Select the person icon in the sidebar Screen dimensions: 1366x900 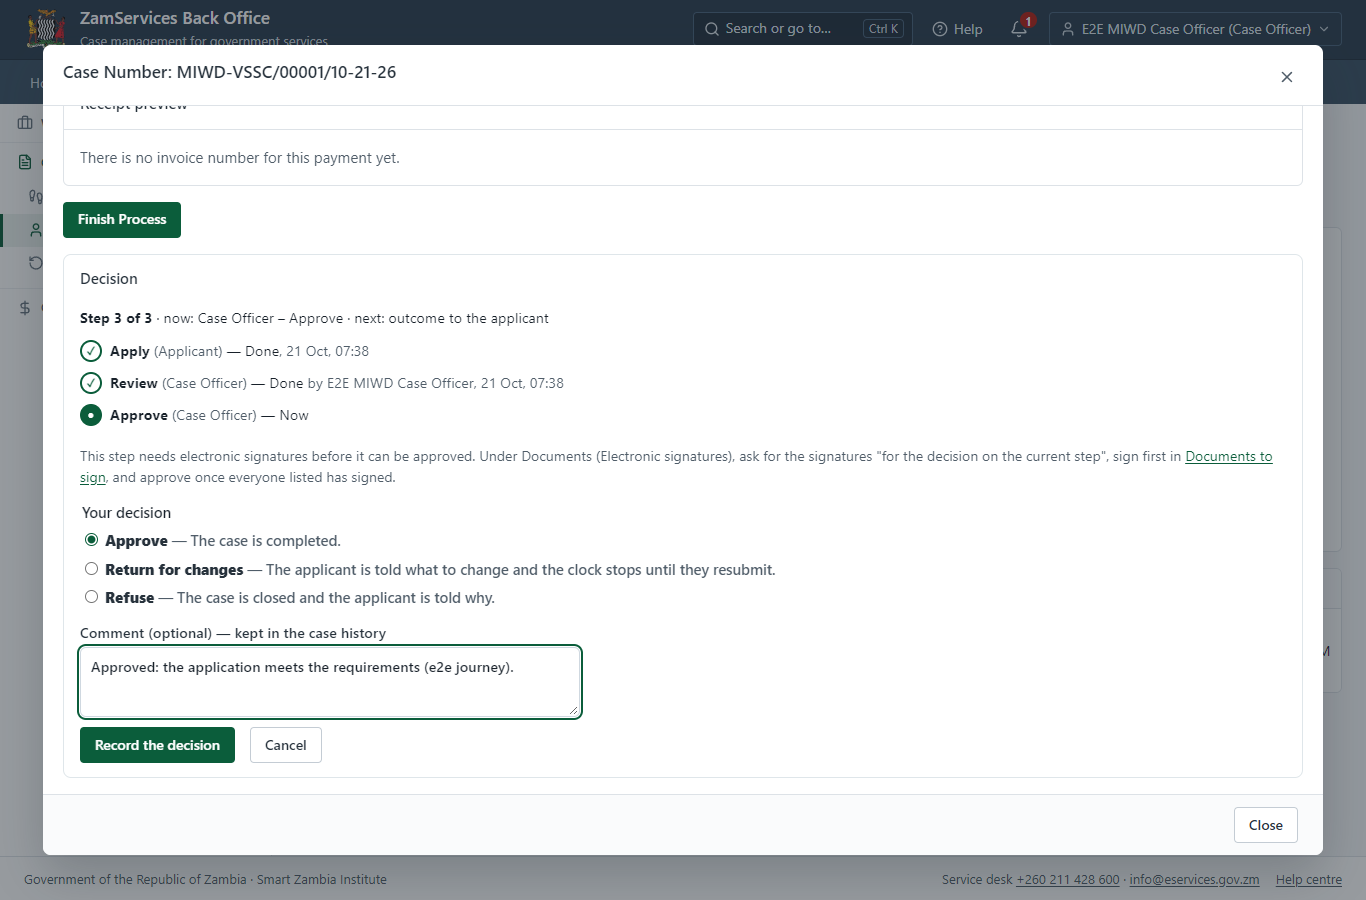click(x=36, y=230)
